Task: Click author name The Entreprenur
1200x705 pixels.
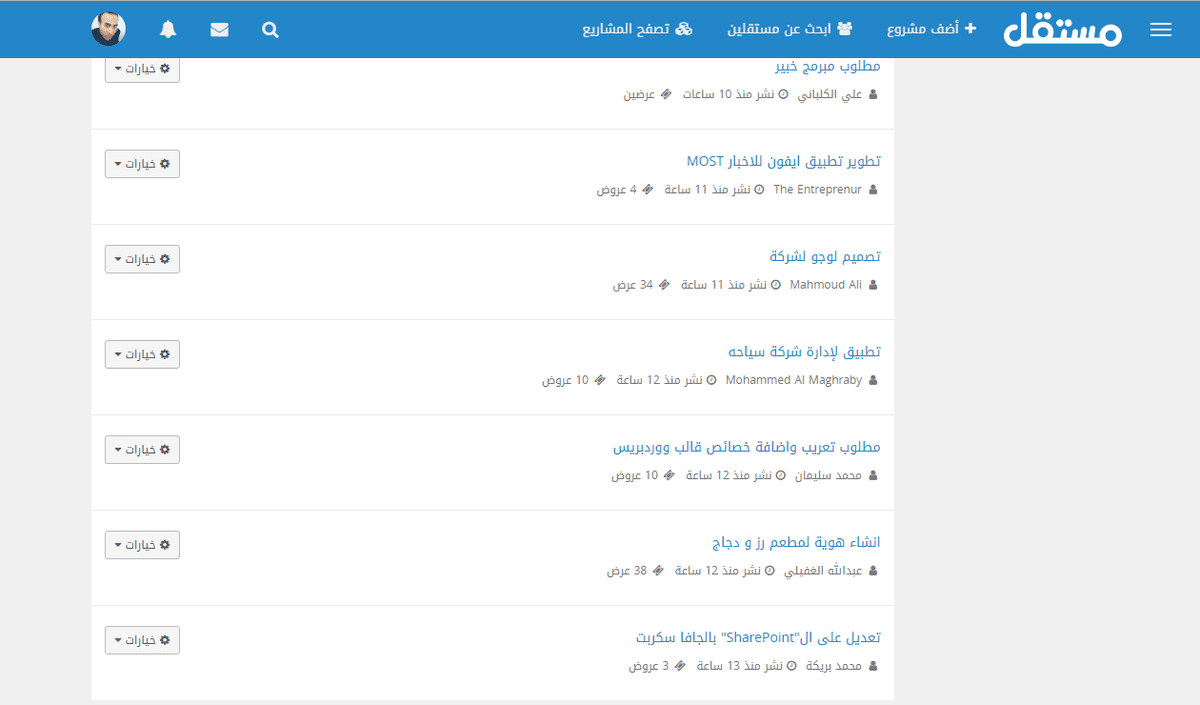Action: pyautogui.click(x=817, y=189)
